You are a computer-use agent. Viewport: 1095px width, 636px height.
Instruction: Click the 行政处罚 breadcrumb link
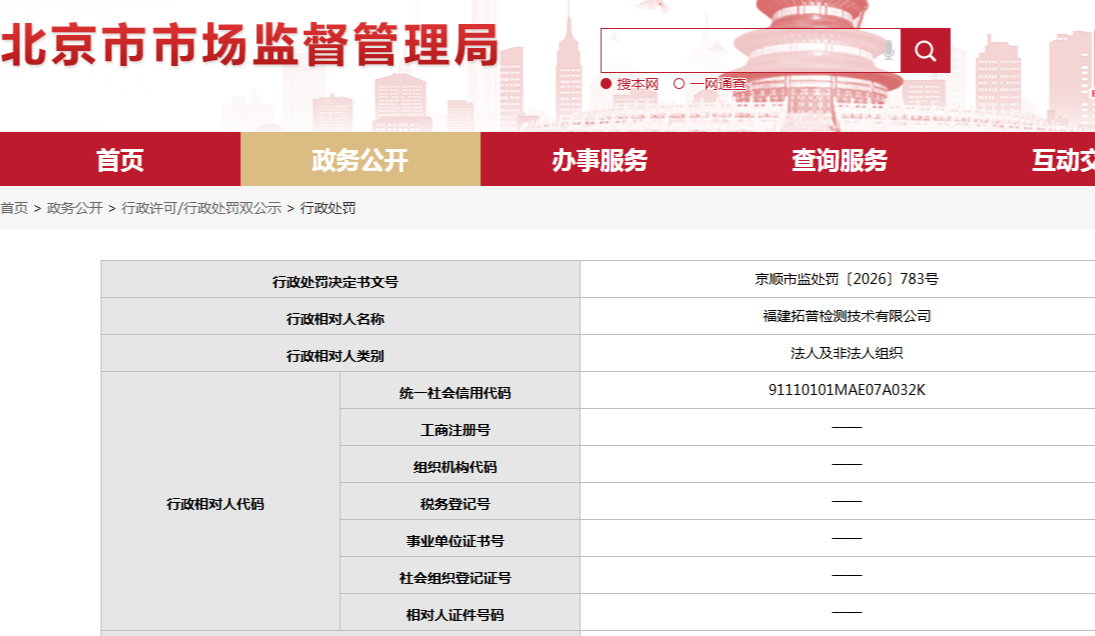[x=328, y=208]
